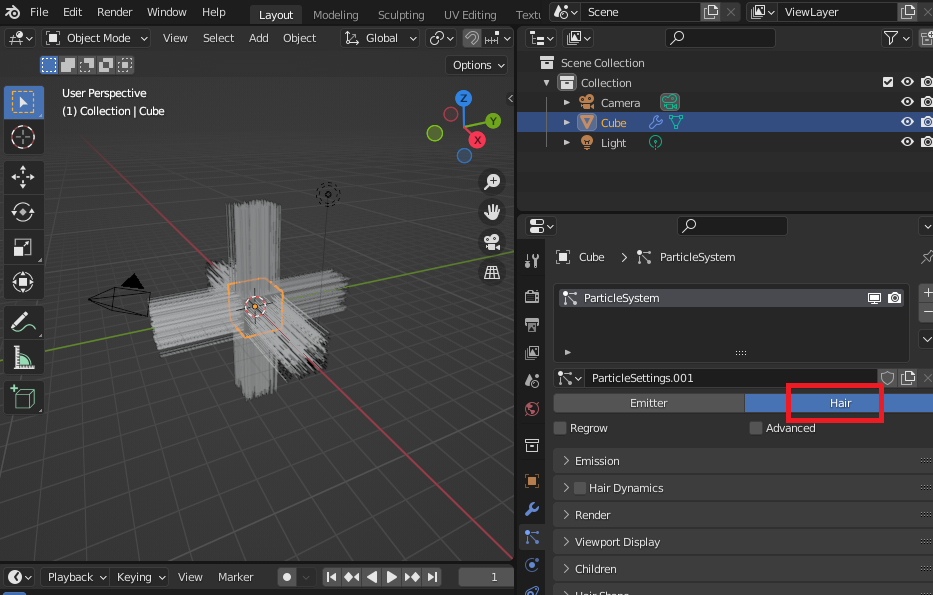Toggle Collection exclude checkbox in outliner
Image resolution: width=933 pixels, height=595 pixels.
pyautogui.click(x=888, y=82)
